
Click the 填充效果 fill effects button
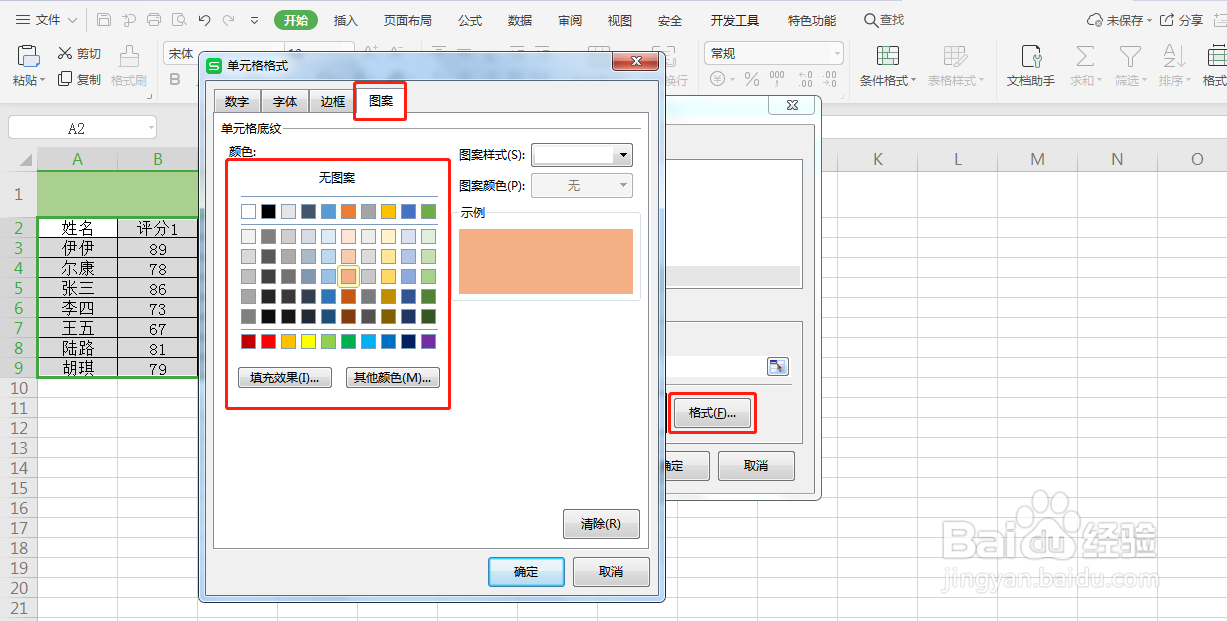[x=285, y=377]
